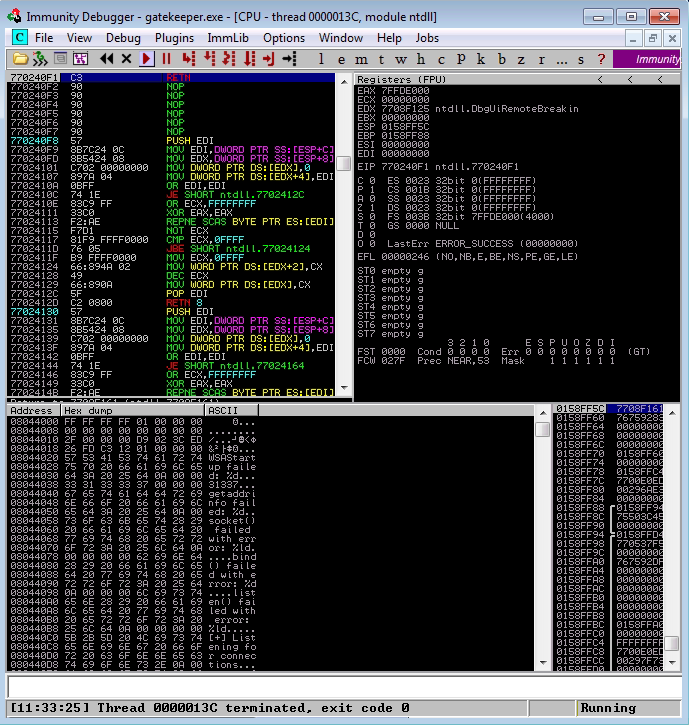689x725 pixels.
Task: Show references via the r button
Action: coord(541,59)
